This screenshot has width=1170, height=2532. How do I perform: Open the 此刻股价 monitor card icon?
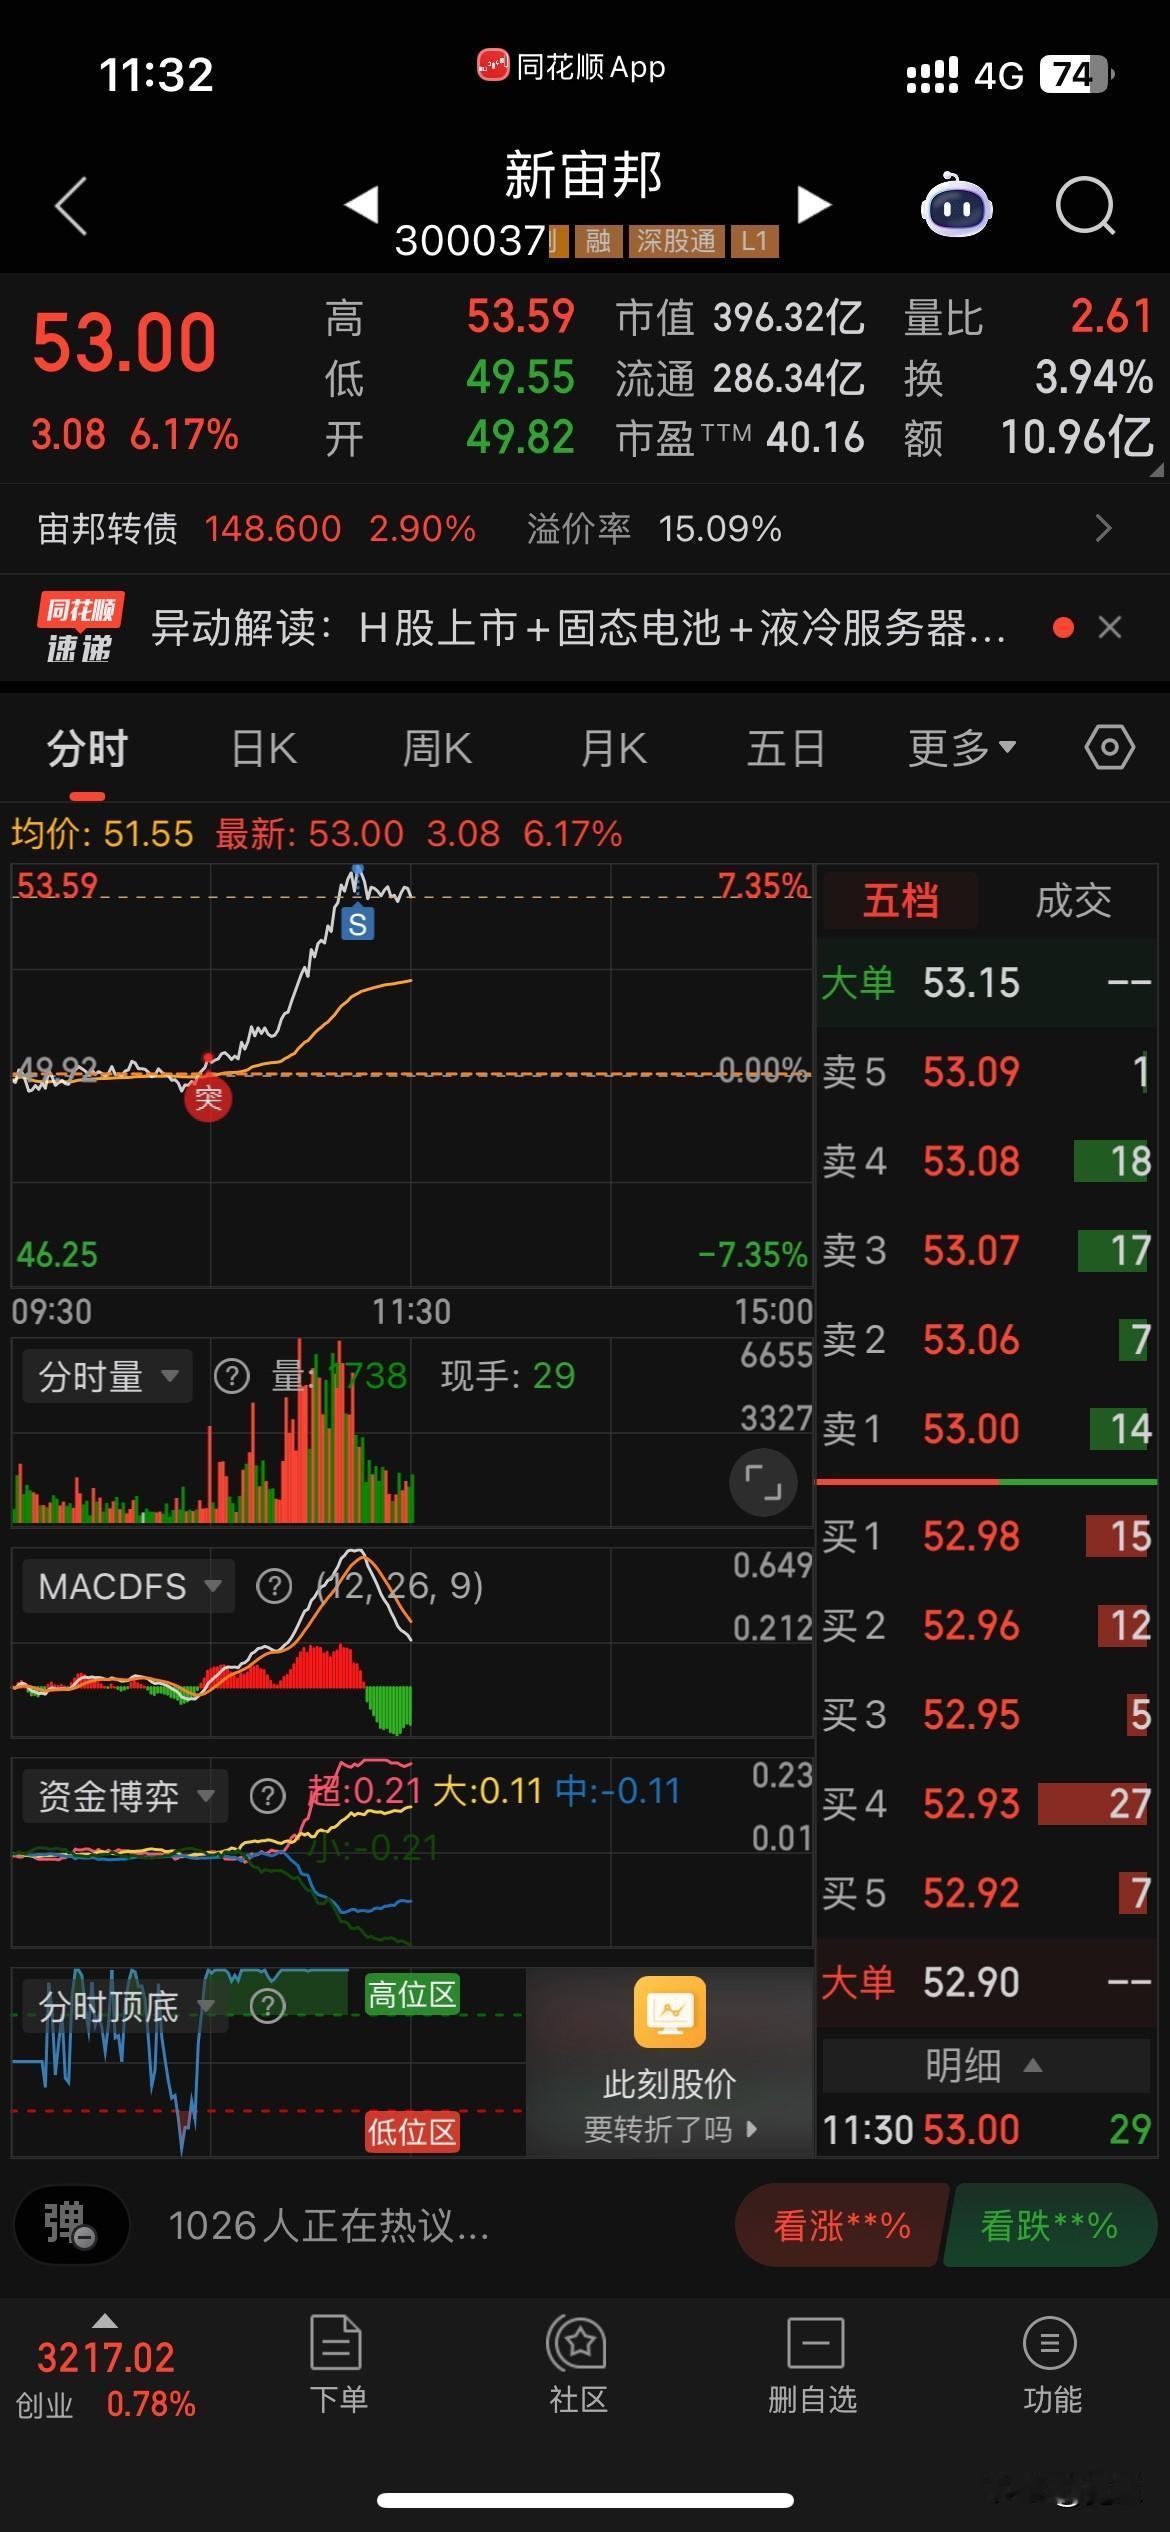pos(670,2012)
